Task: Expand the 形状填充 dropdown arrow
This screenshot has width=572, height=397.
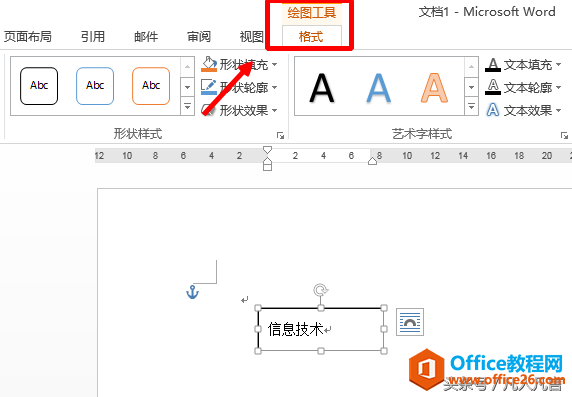Action: point(274,65)
